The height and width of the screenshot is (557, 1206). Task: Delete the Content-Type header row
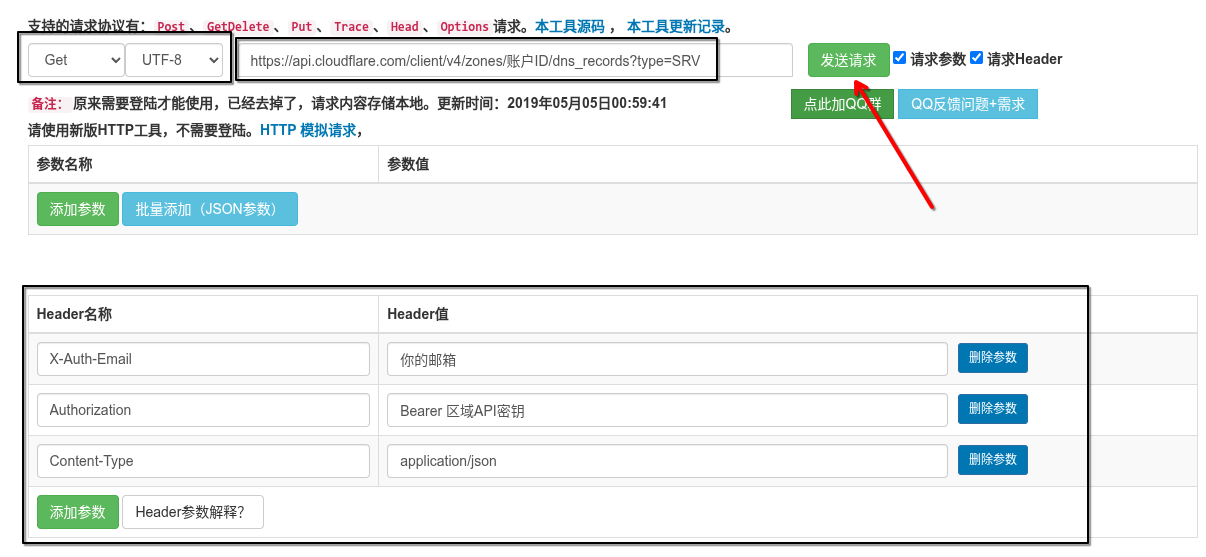pos(992,460)
